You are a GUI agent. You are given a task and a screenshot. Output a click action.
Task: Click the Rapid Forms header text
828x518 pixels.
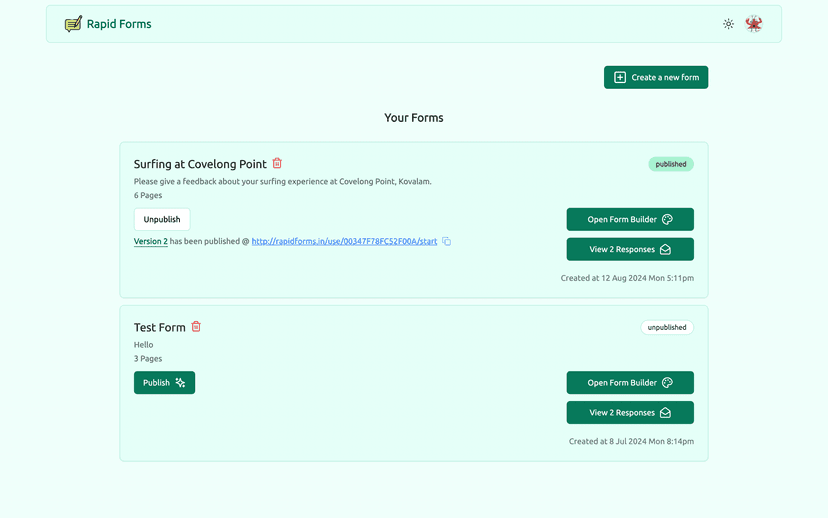119,24
